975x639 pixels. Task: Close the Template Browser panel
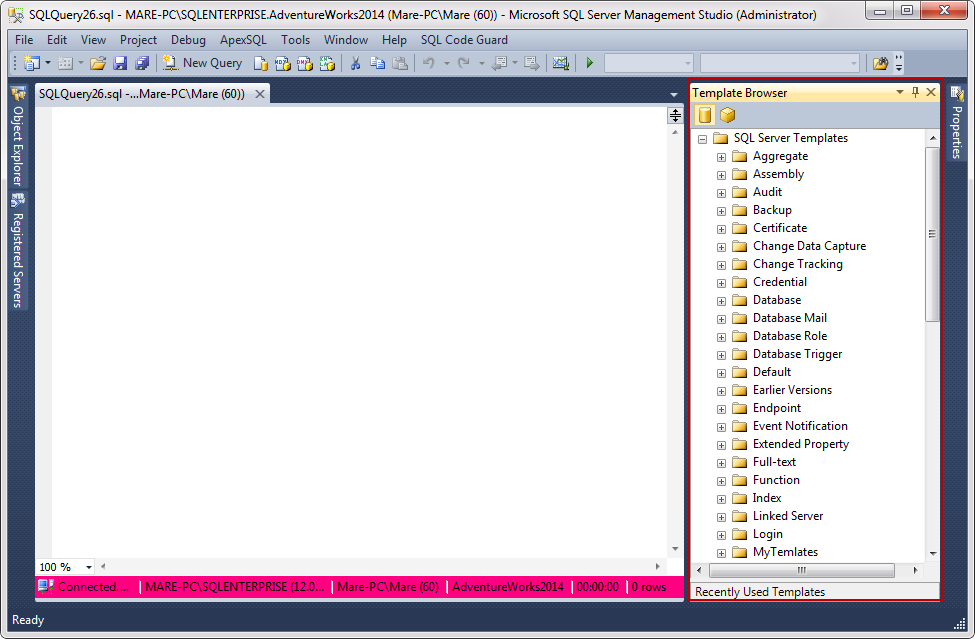(931, 92)
